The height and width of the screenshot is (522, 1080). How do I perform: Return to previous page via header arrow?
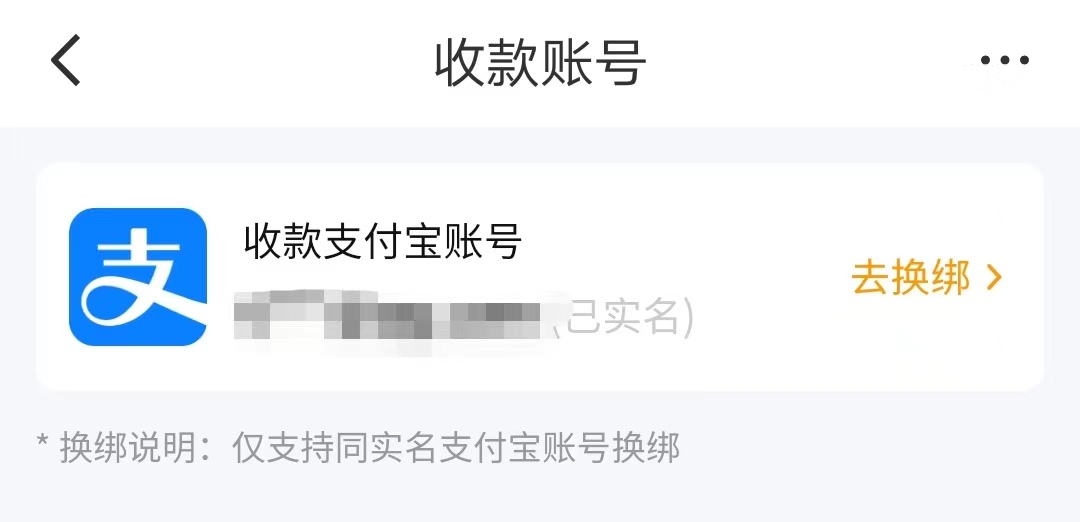point(66,61)
